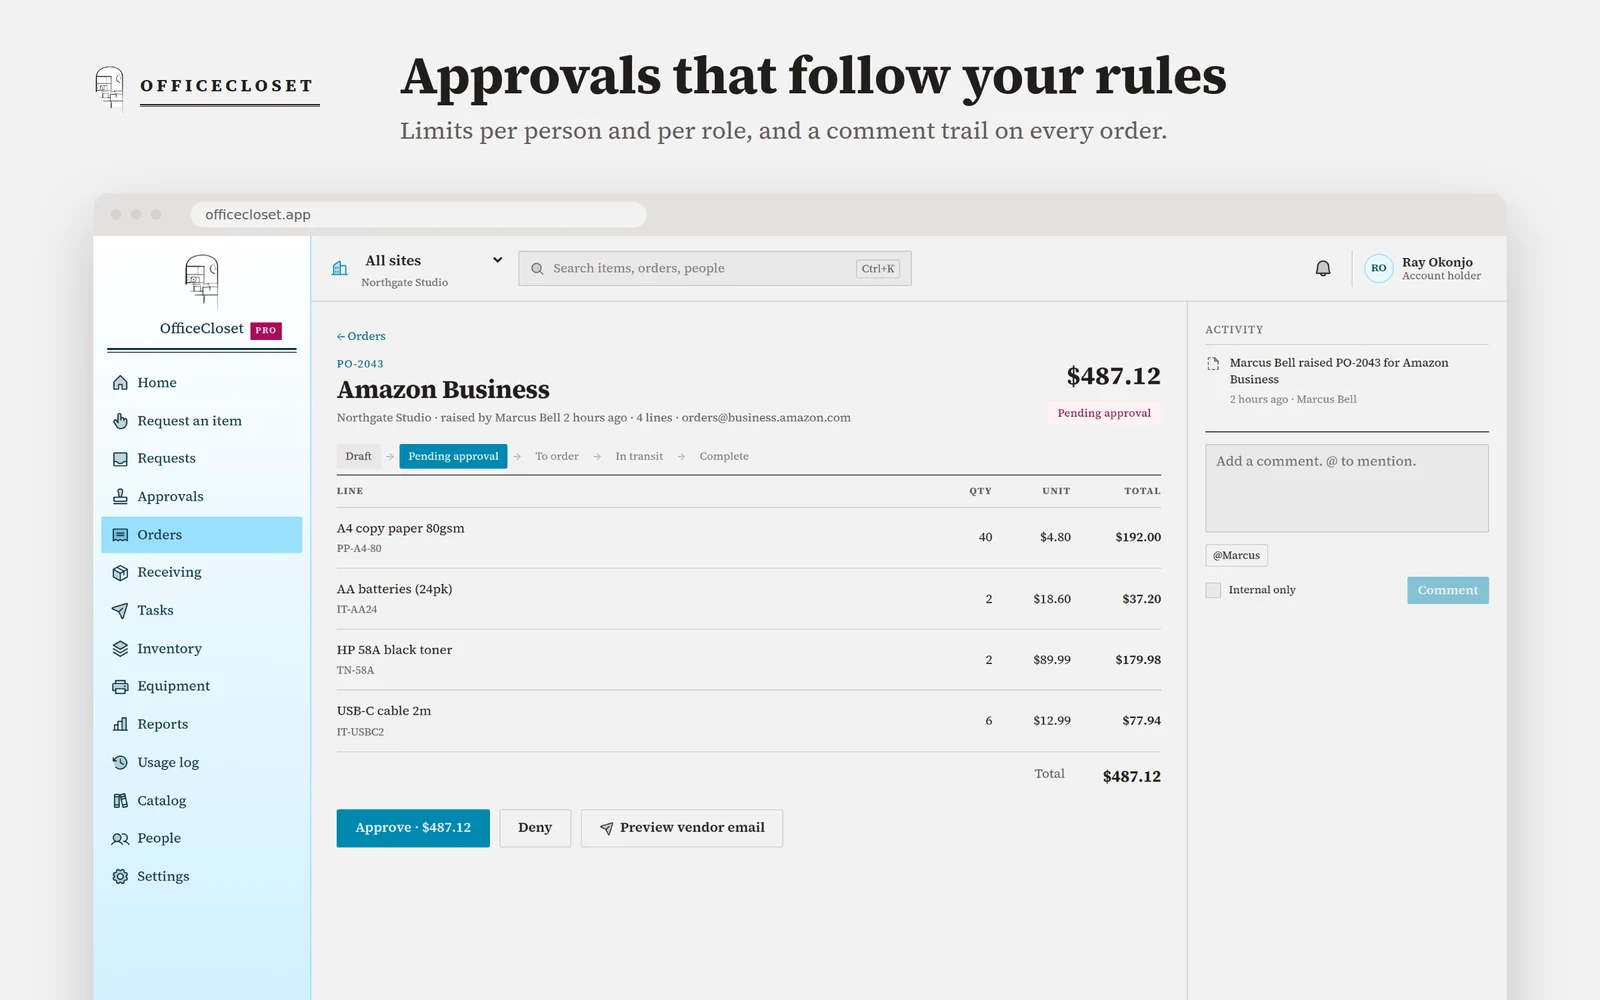Image resolution: width=1600 pixels, height=1000 pixels.
Task: Click the Request an item hand icon
Action: tap(120, 421)
